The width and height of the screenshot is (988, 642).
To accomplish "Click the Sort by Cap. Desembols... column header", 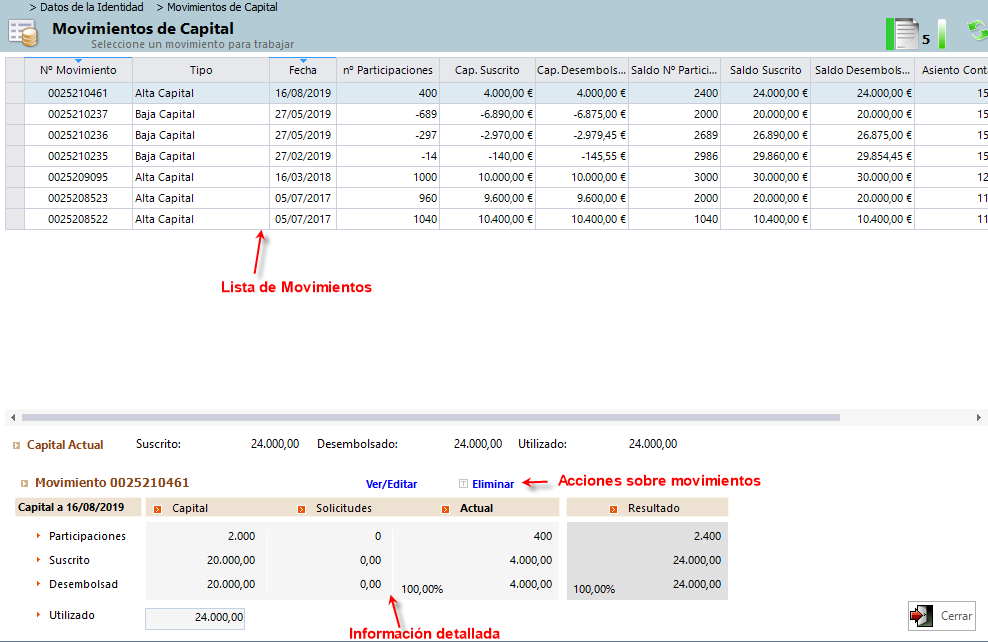I will click(582, 70).
